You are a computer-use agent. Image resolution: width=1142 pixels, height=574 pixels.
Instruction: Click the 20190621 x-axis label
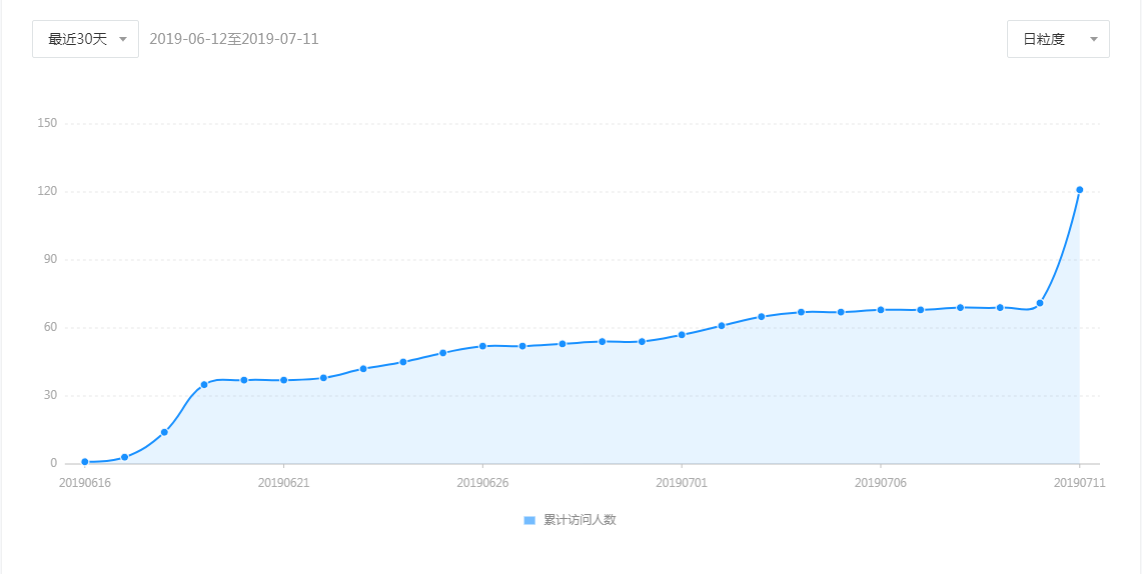coord(284,482)
